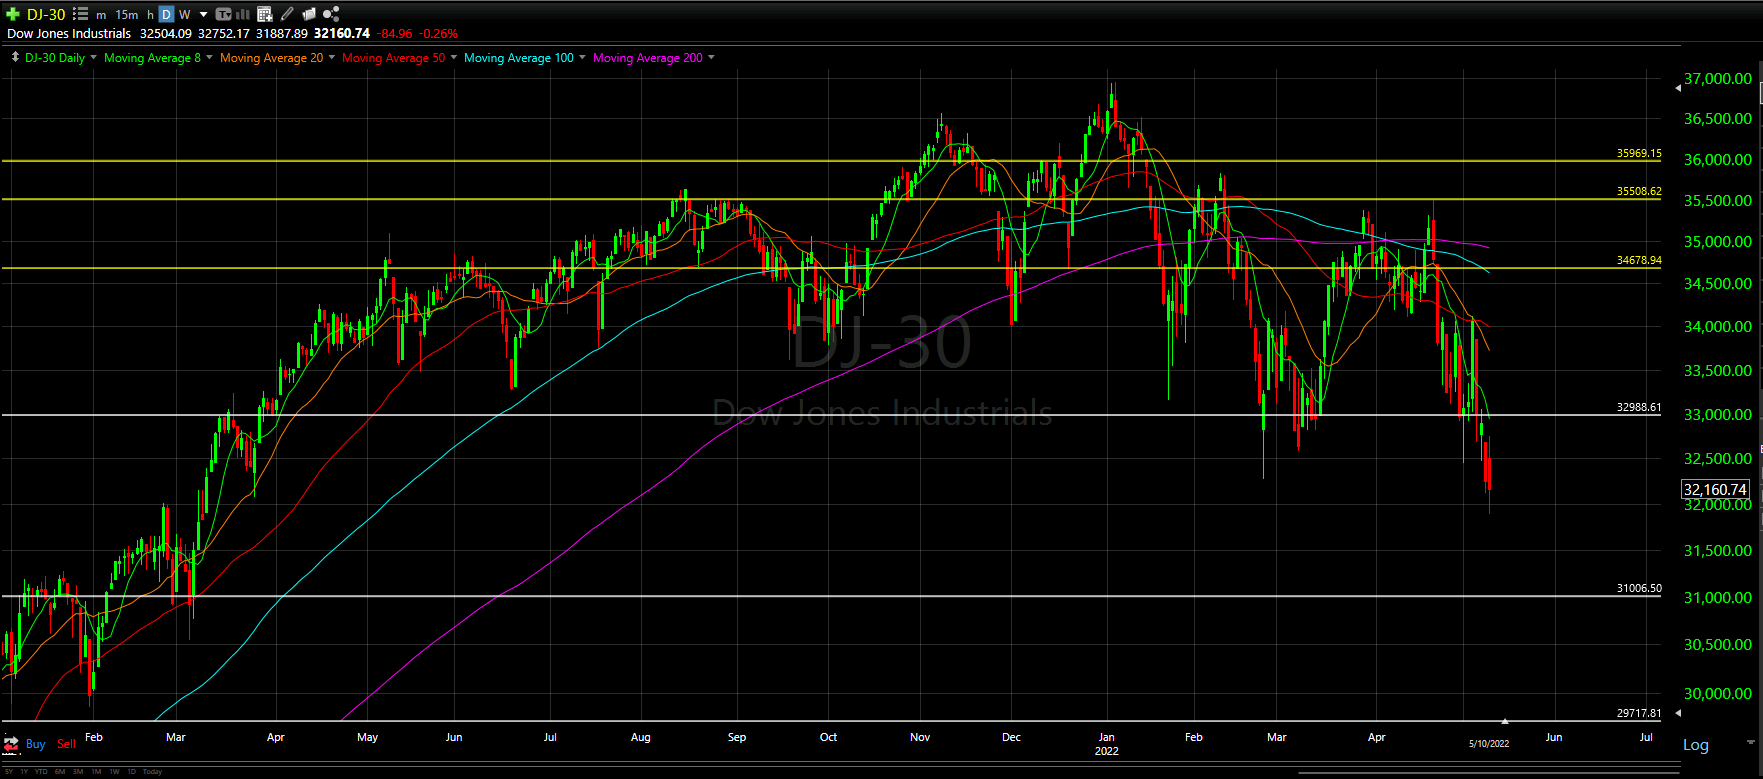Image resolution: width=1763 pixels, height=779 pixels.
Task: Click the green plus add-symbol icon
Action: pyautogui.click(x=13, y=14)
